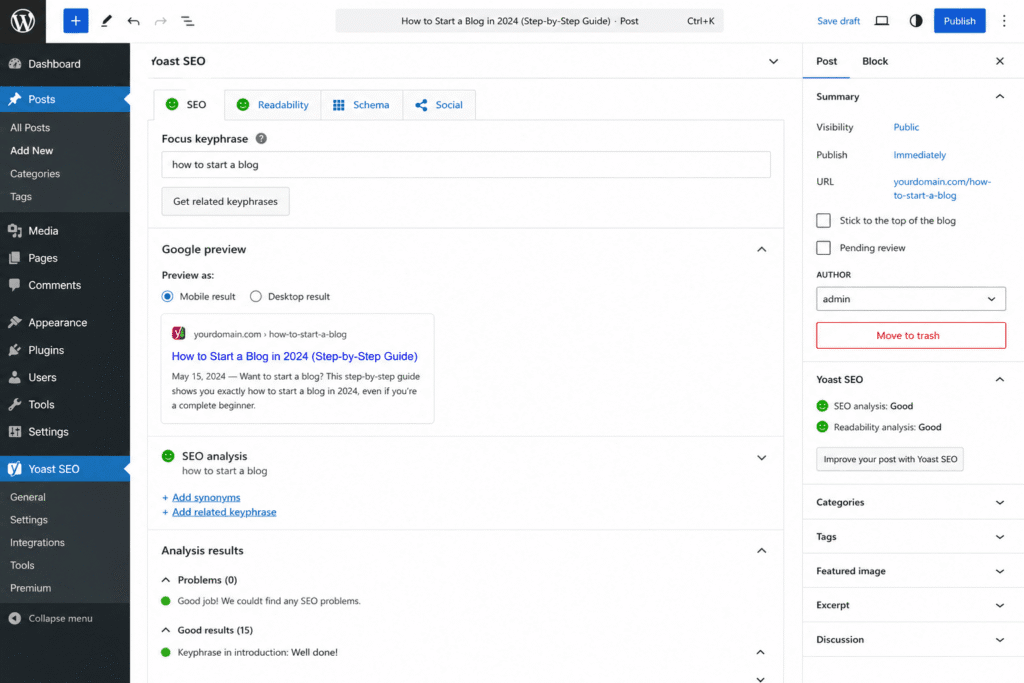Image resolution: width=1024 pixels, height=683 pixels.
Task: Check Stick to the top of the blog
Action: tap(824, 221)
